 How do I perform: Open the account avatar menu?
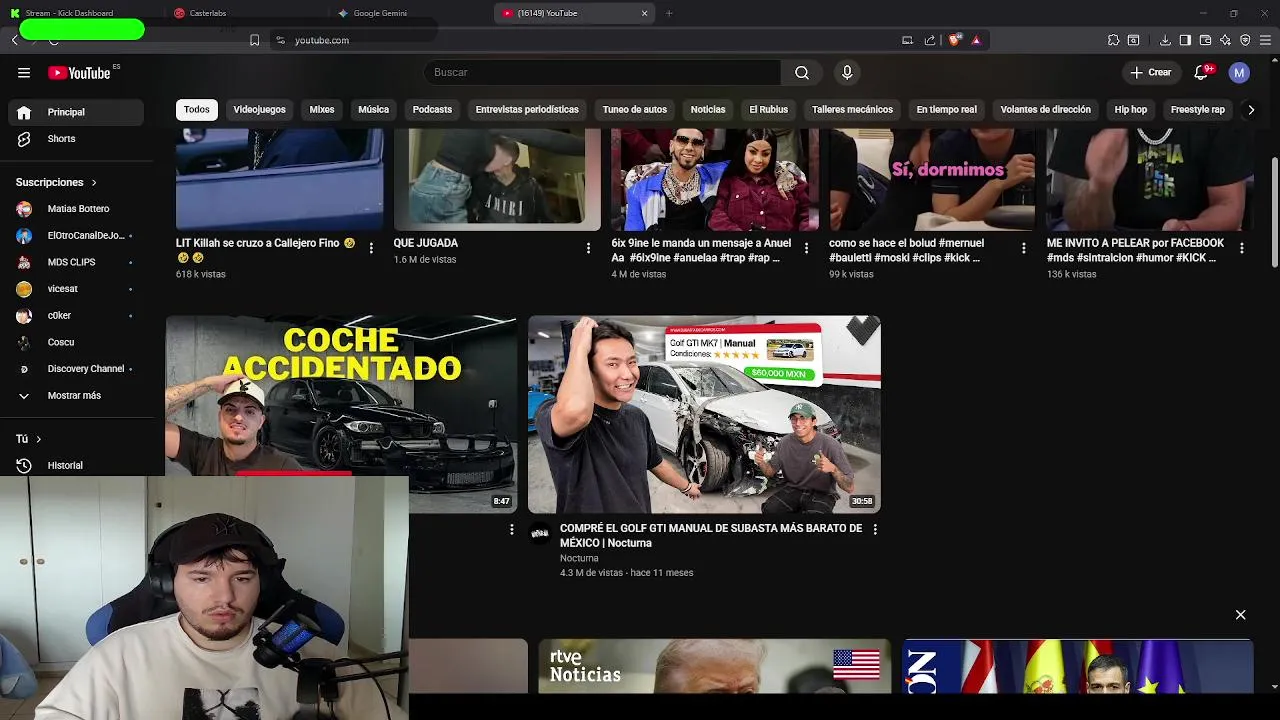tap(1239, 72)
